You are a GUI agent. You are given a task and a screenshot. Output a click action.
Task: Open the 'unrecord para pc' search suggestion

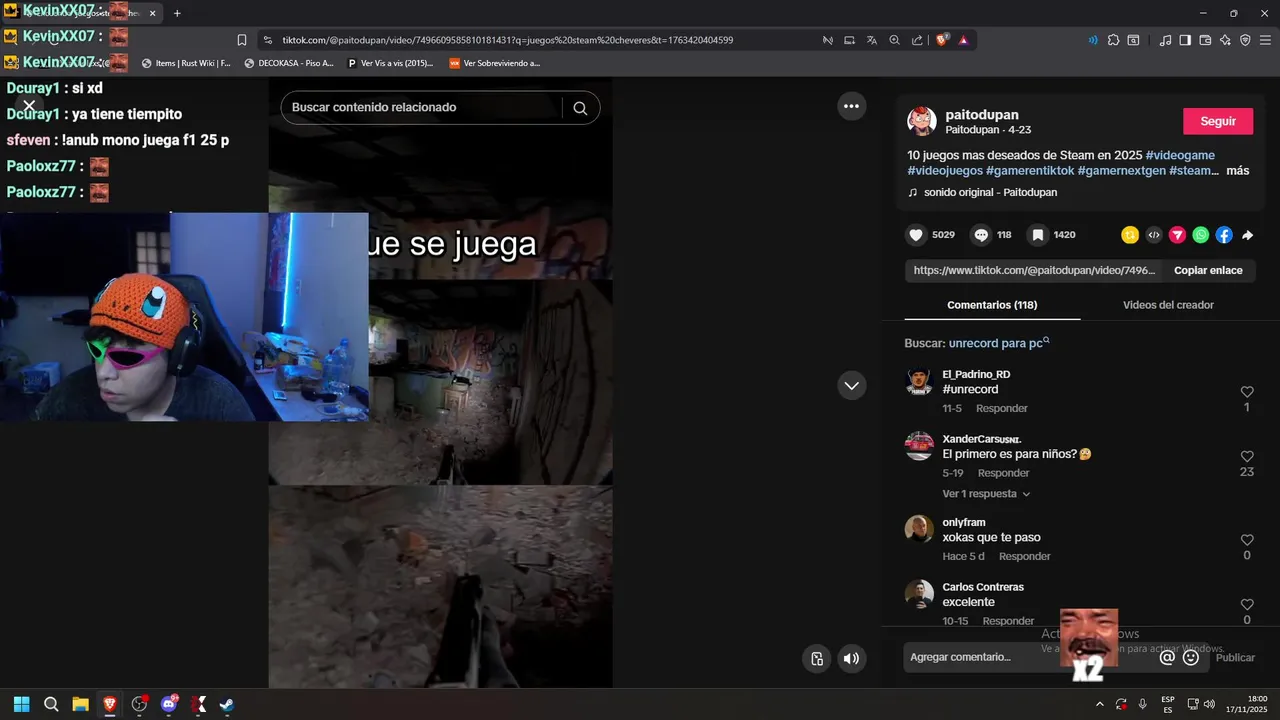click(999, 343)
